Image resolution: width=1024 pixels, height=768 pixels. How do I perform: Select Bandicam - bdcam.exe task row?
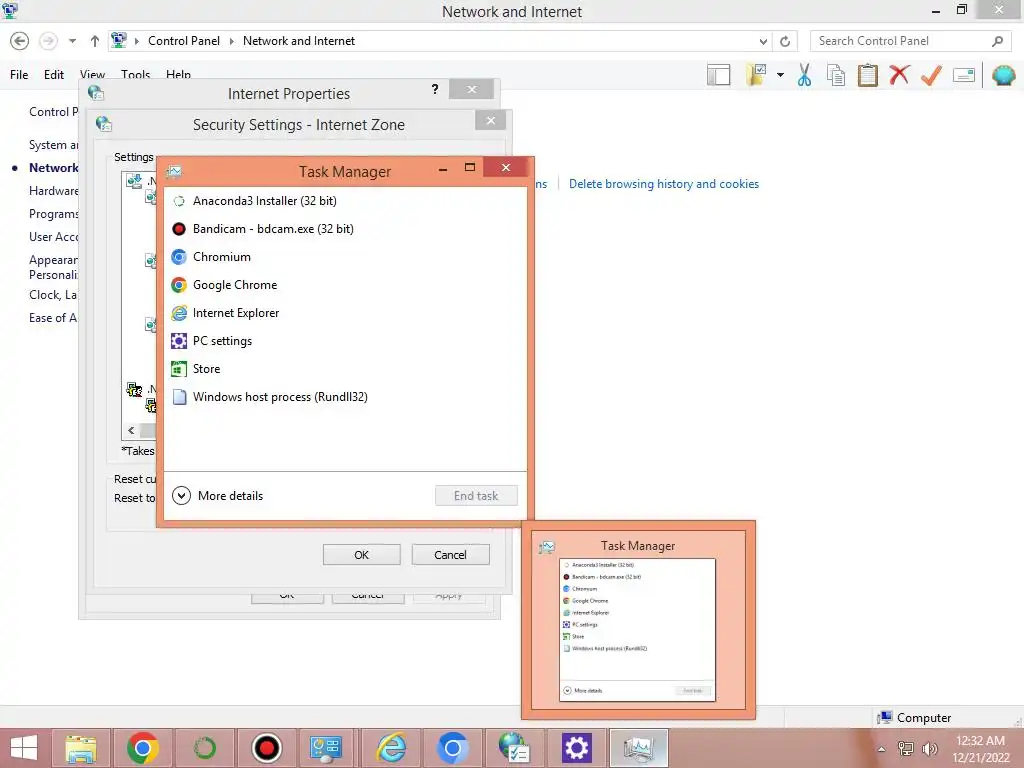coord(345,229)
